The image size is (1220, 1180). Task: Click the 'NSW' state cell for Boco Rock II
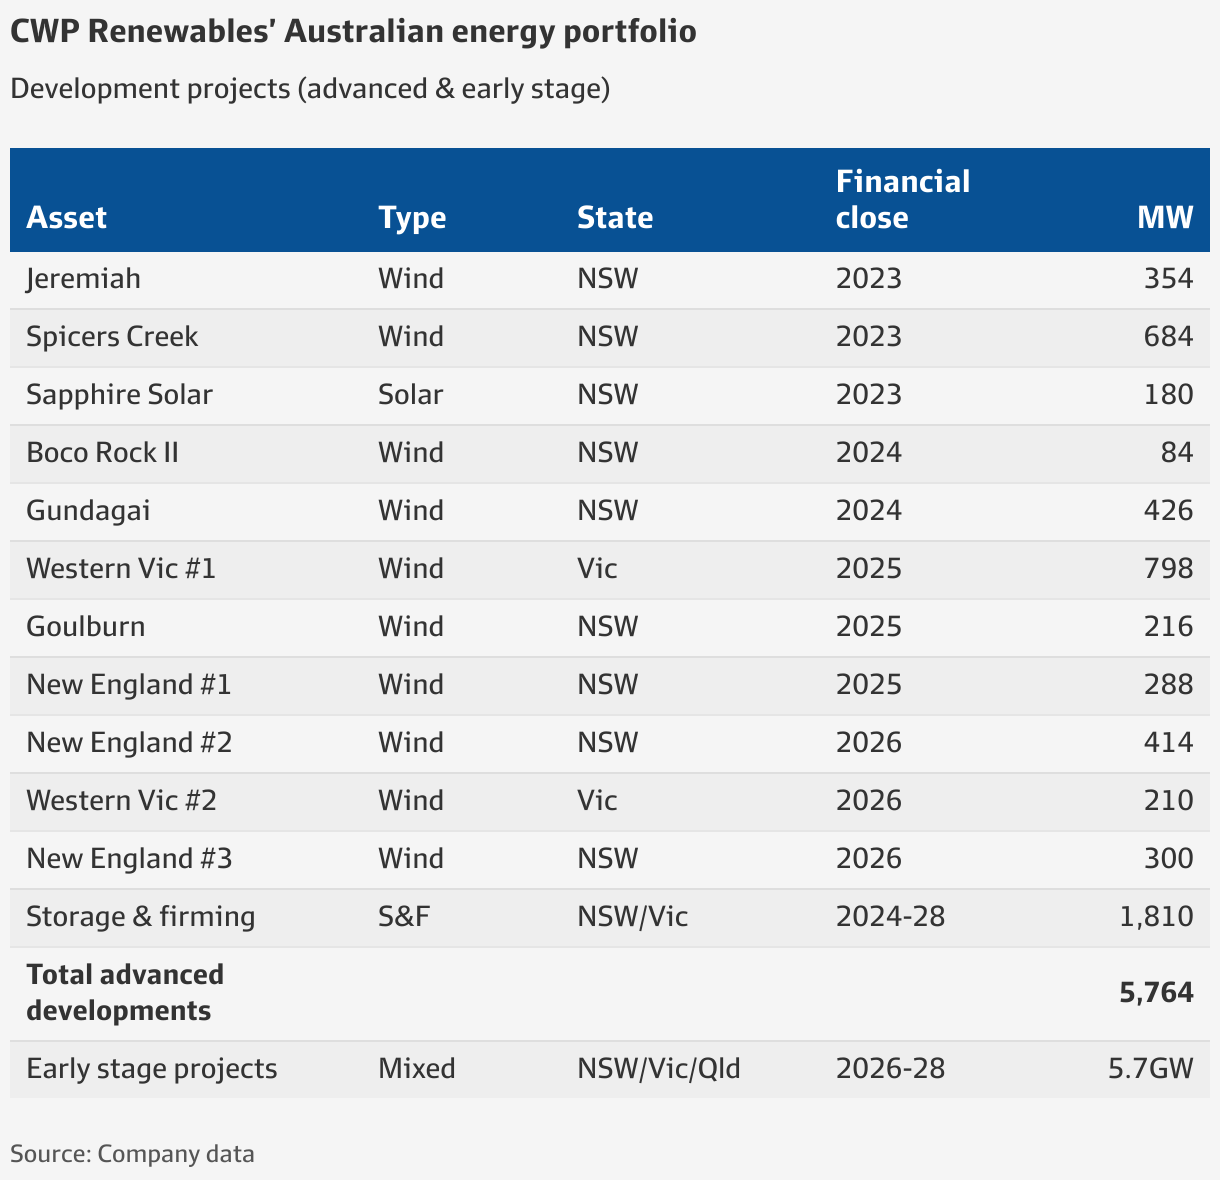click(x=607, y=452)
